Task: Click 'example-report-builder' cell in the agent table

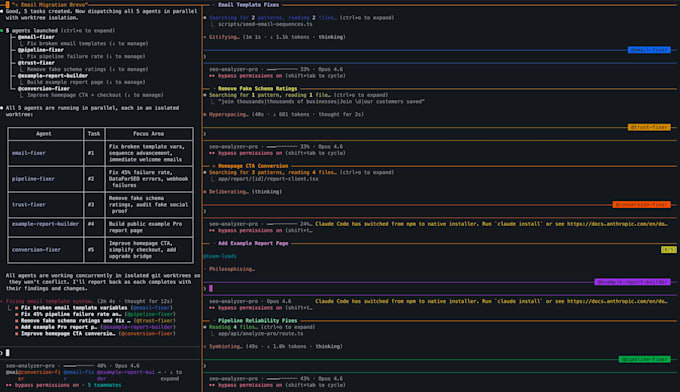Action: [x=45, y=224]
